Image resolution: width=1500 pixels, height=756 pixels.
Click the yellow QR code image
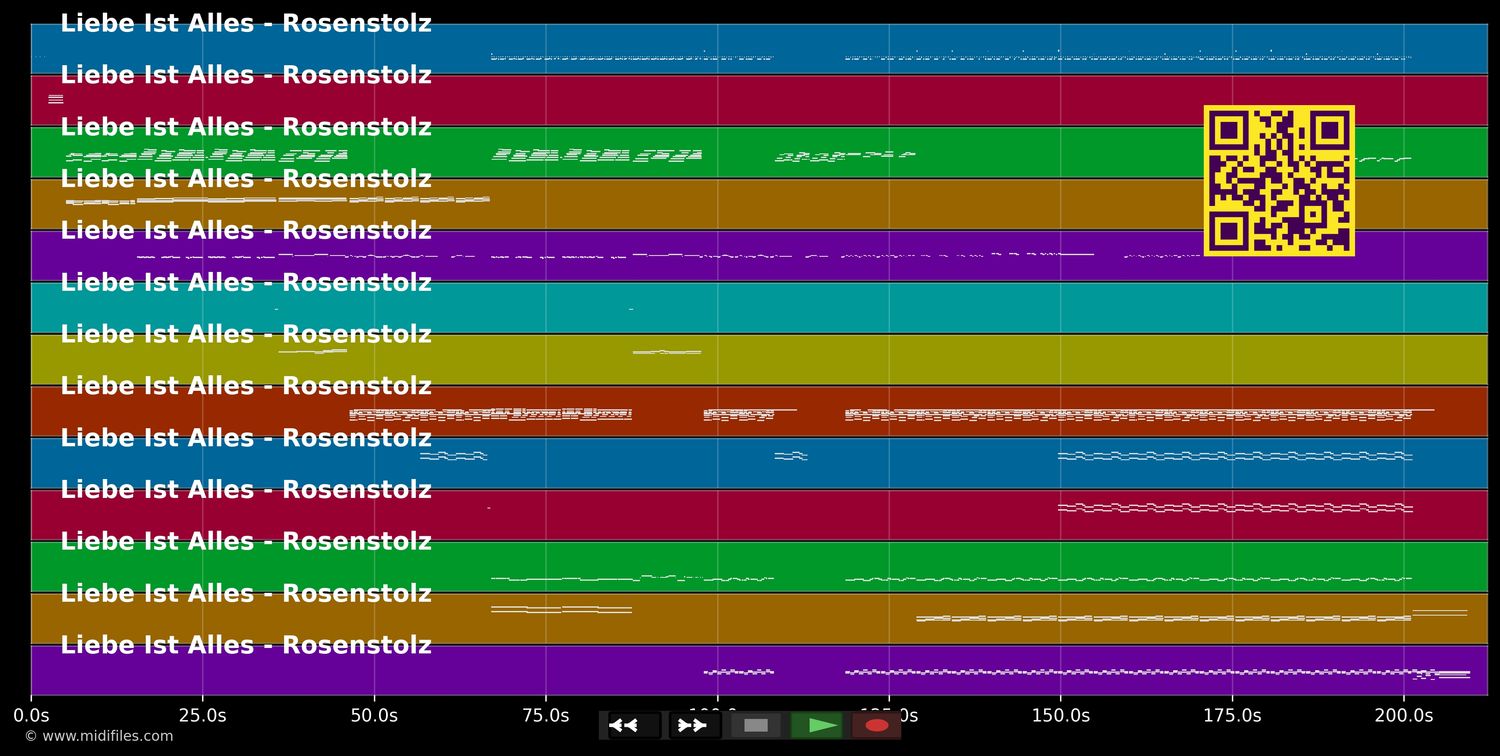pyautogui.click(x=1279, y=180)
